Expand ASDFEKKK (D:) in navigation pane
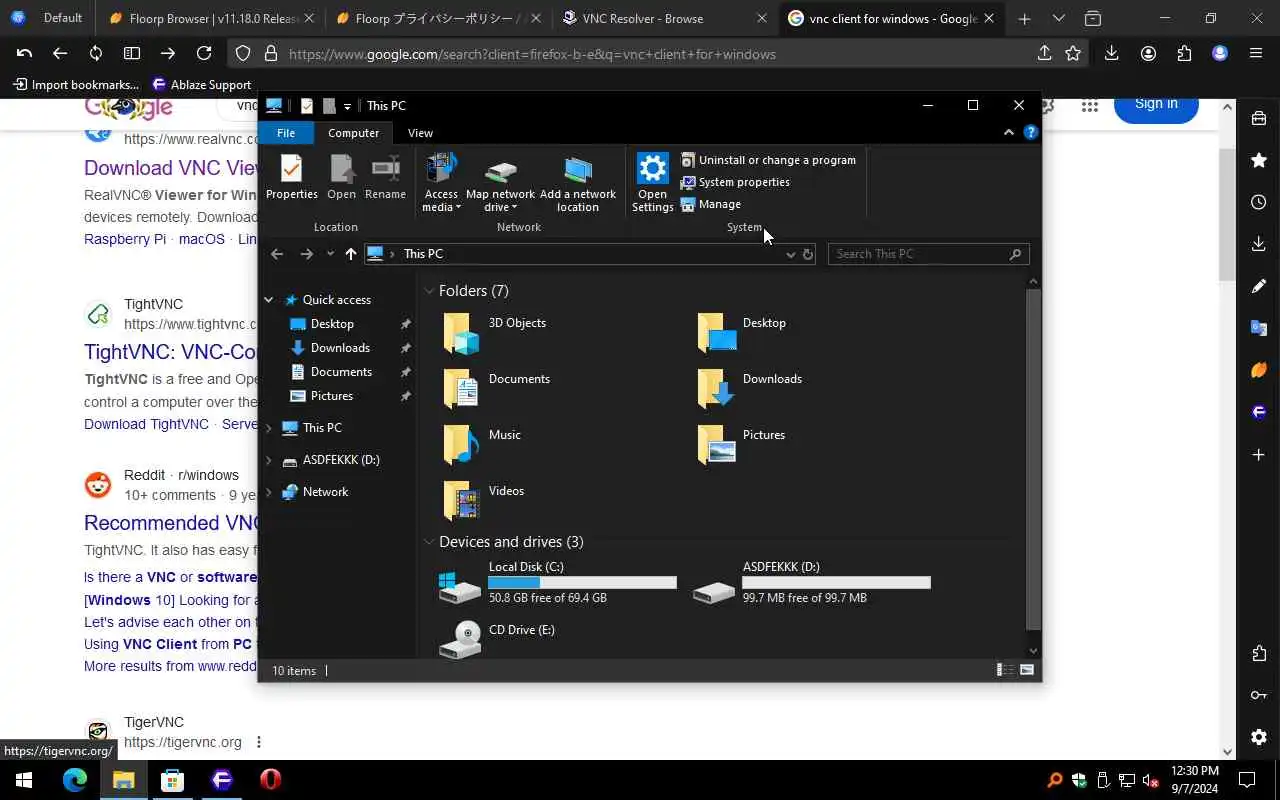Viewport: 1280px width, 800px height. [x=269, y=460]
